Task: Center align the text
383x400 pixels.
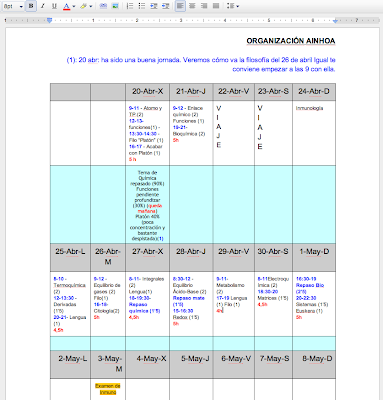Action: tap(192, 6)
